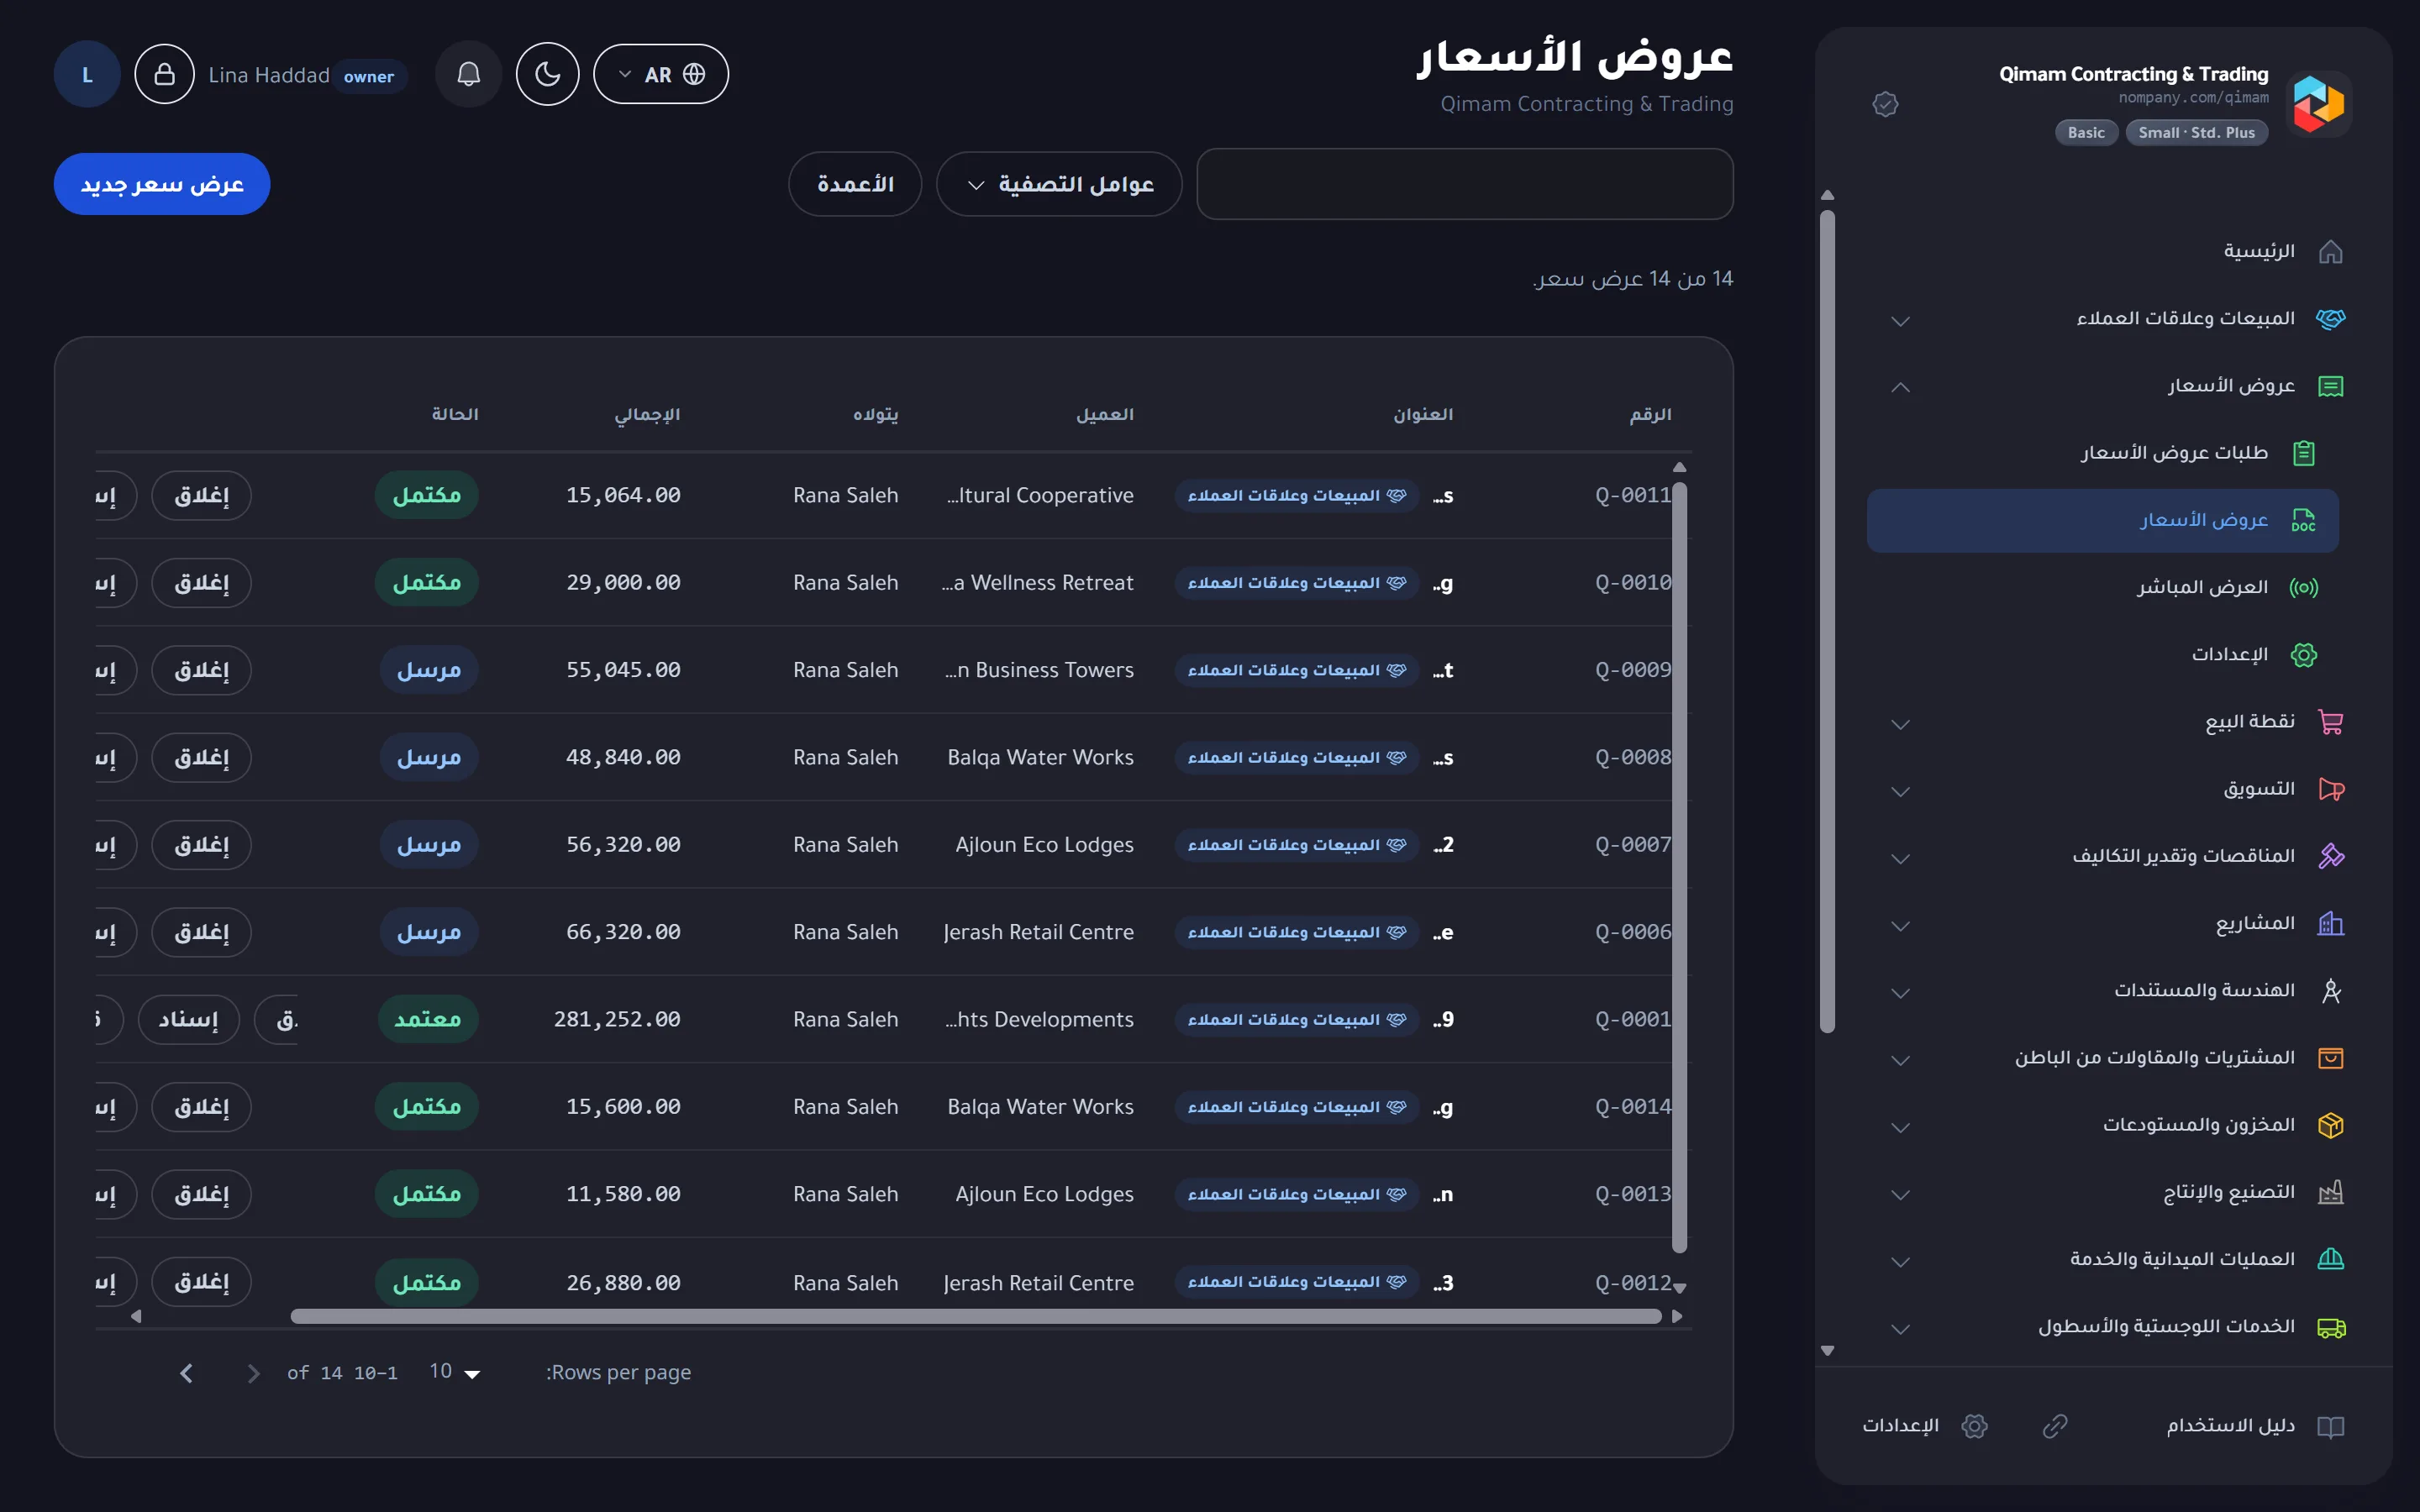Go to previous page left arrow
This screenshot has height=1512, width=2420.
click(186, 1373)
